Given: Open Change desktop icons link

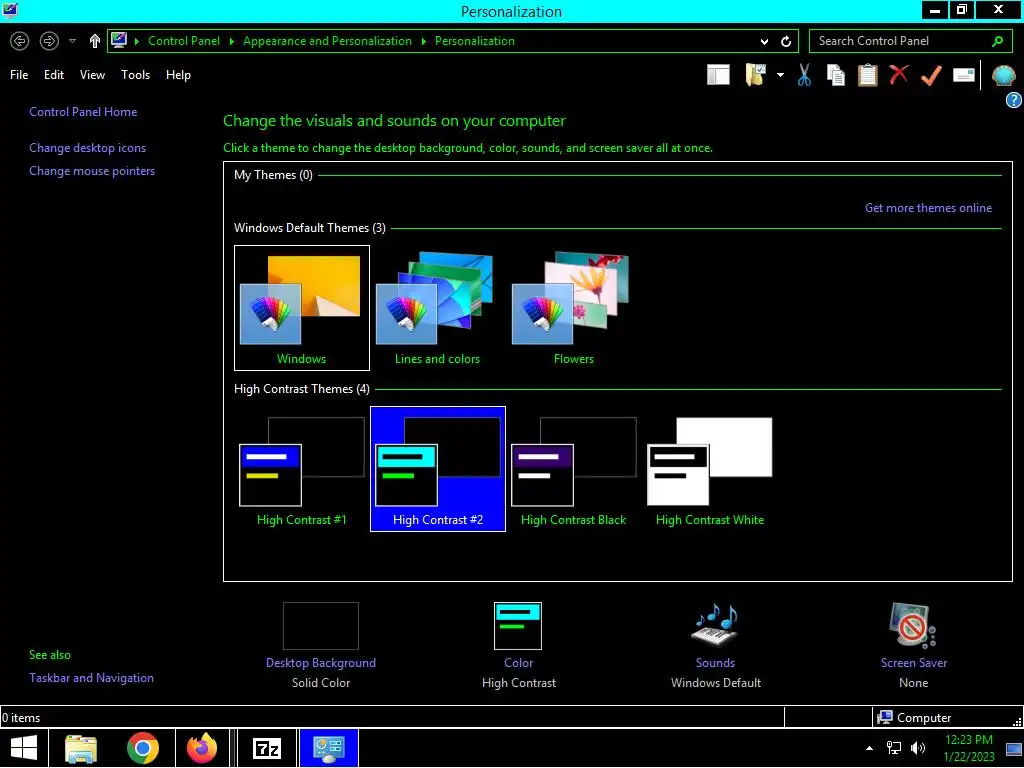Looking at the screenshot, I should click(x=88, y=148).
